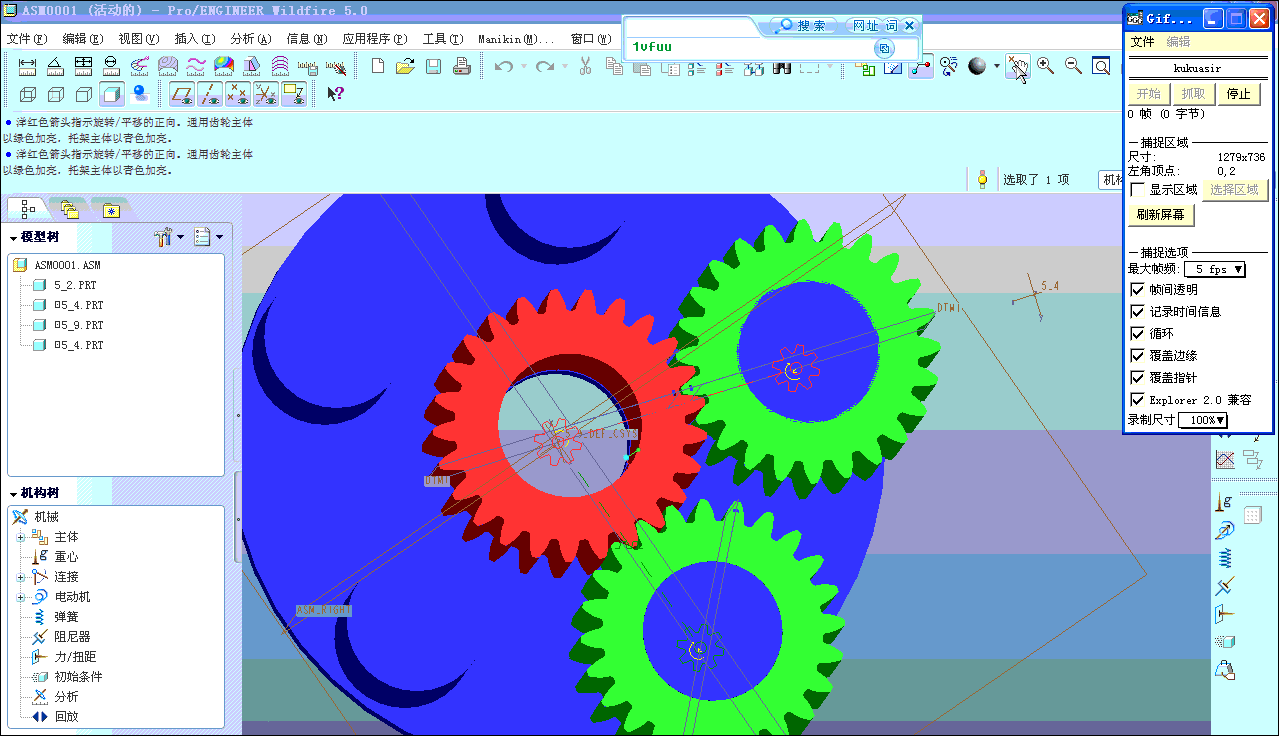The width and height of the screenshot is (1279, 736).
Task: Click the shaded curvature analysis icon
Action: click(x=224, y=66)
